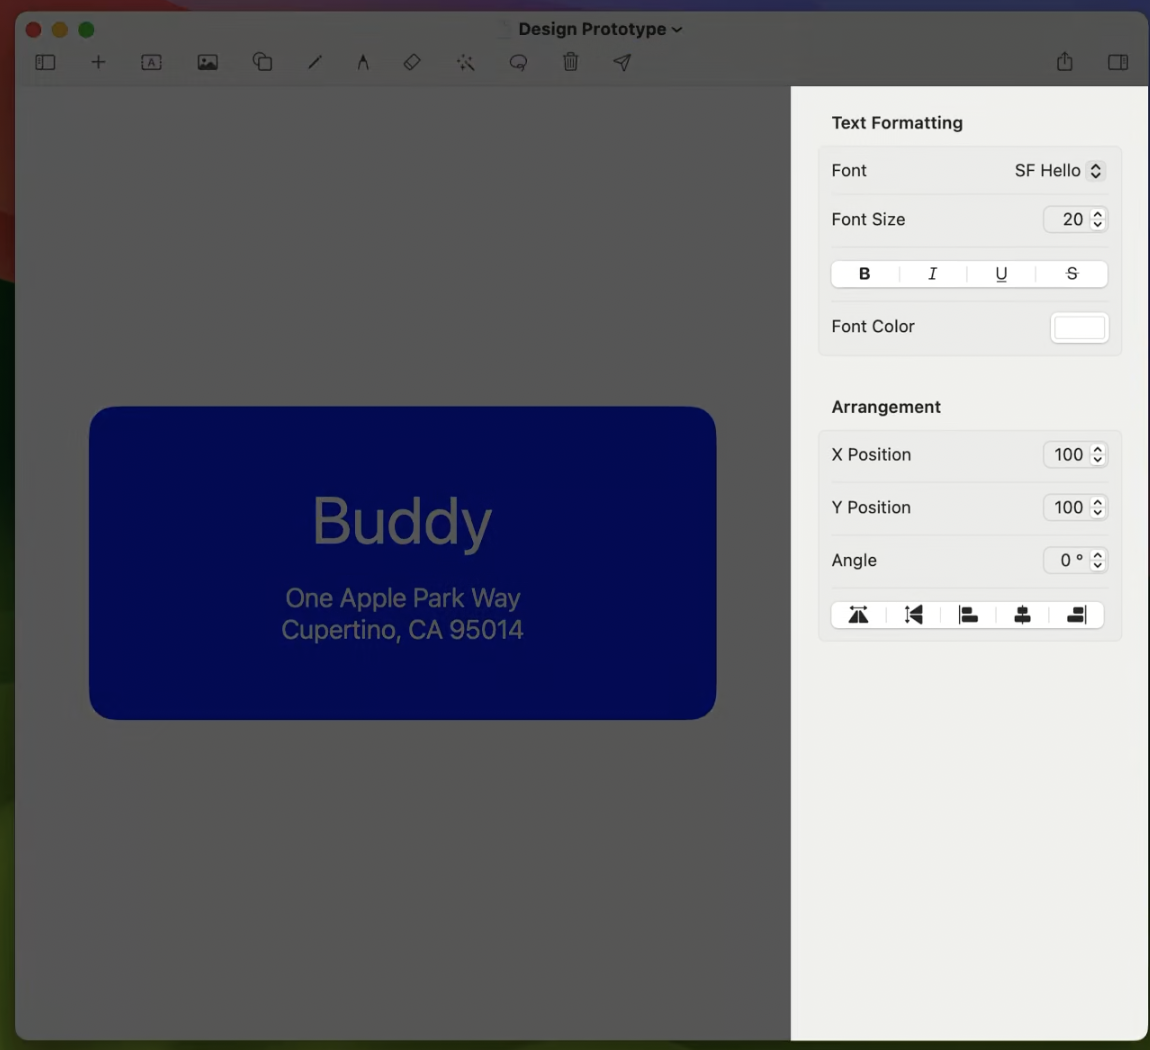Viewport: 1150px width, 1050px height.
Task: Click the Text Formatting heading
Action: click(897, 123)
